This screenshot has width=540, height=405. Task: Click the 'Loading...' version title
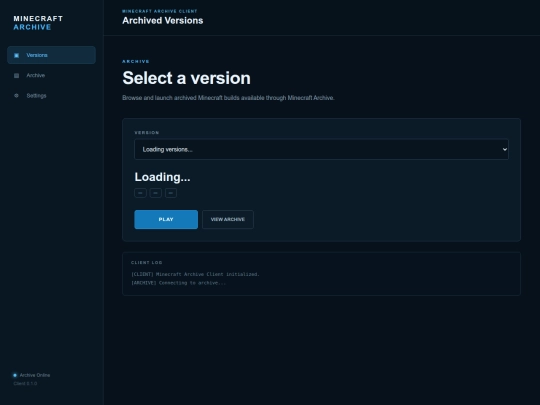click(162, 177)
